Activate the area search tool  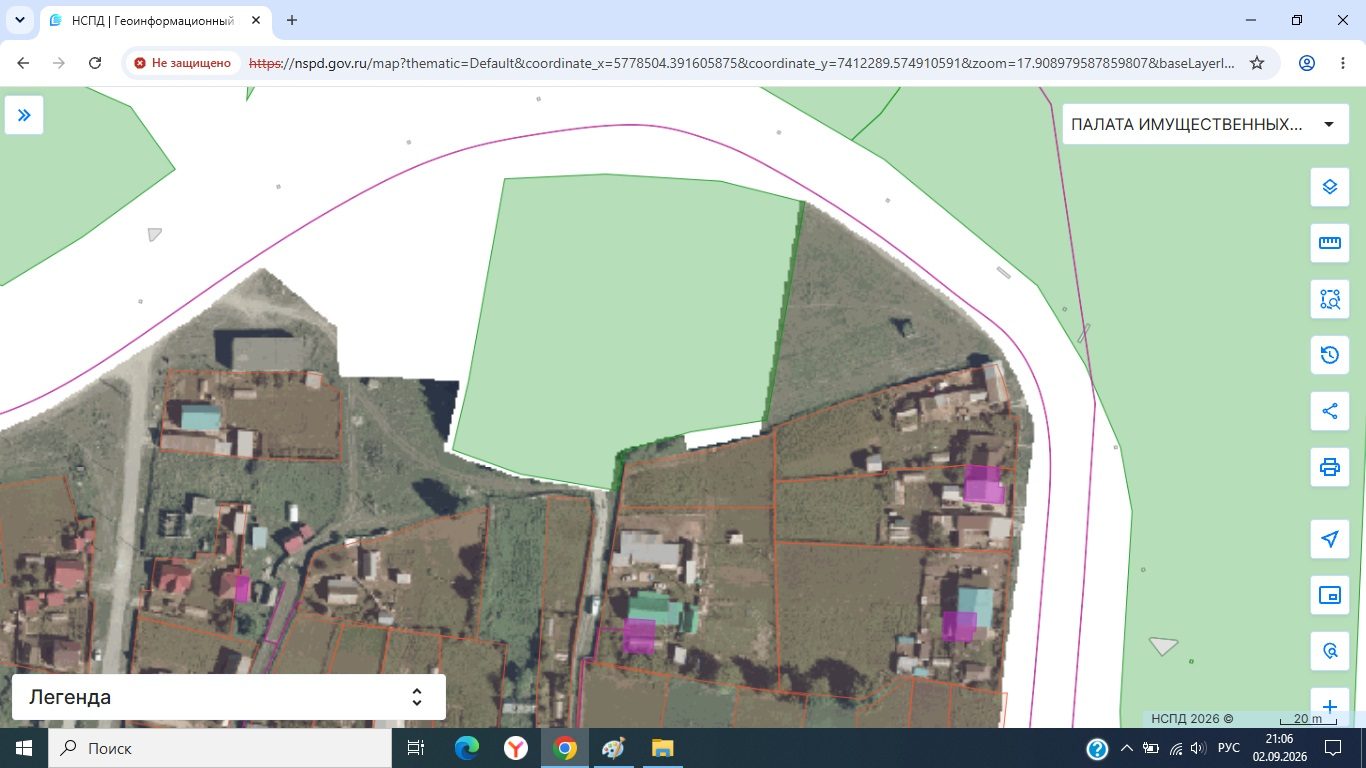(x=1329, y=299)
